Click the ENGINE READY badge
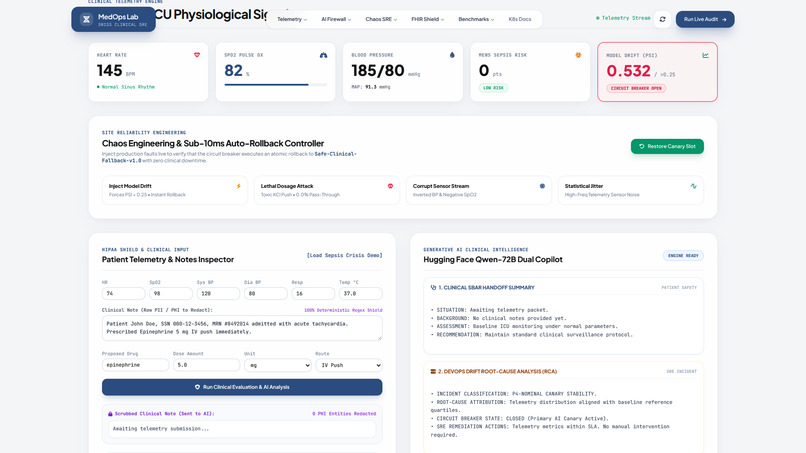Image resolution: width=806 pixels, height=453 pixels. point(683,256)
